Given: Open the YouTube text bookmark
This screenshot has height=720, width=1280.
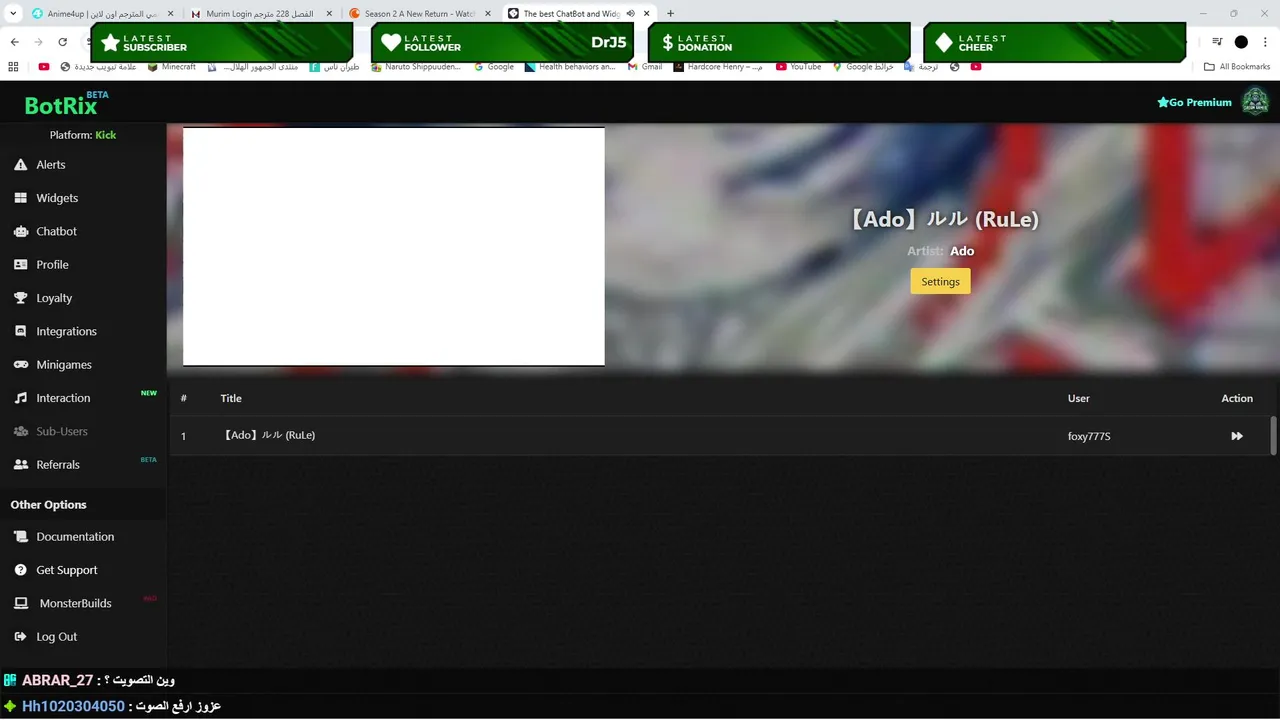Looking at the screenshot, I should pos(799,67).
